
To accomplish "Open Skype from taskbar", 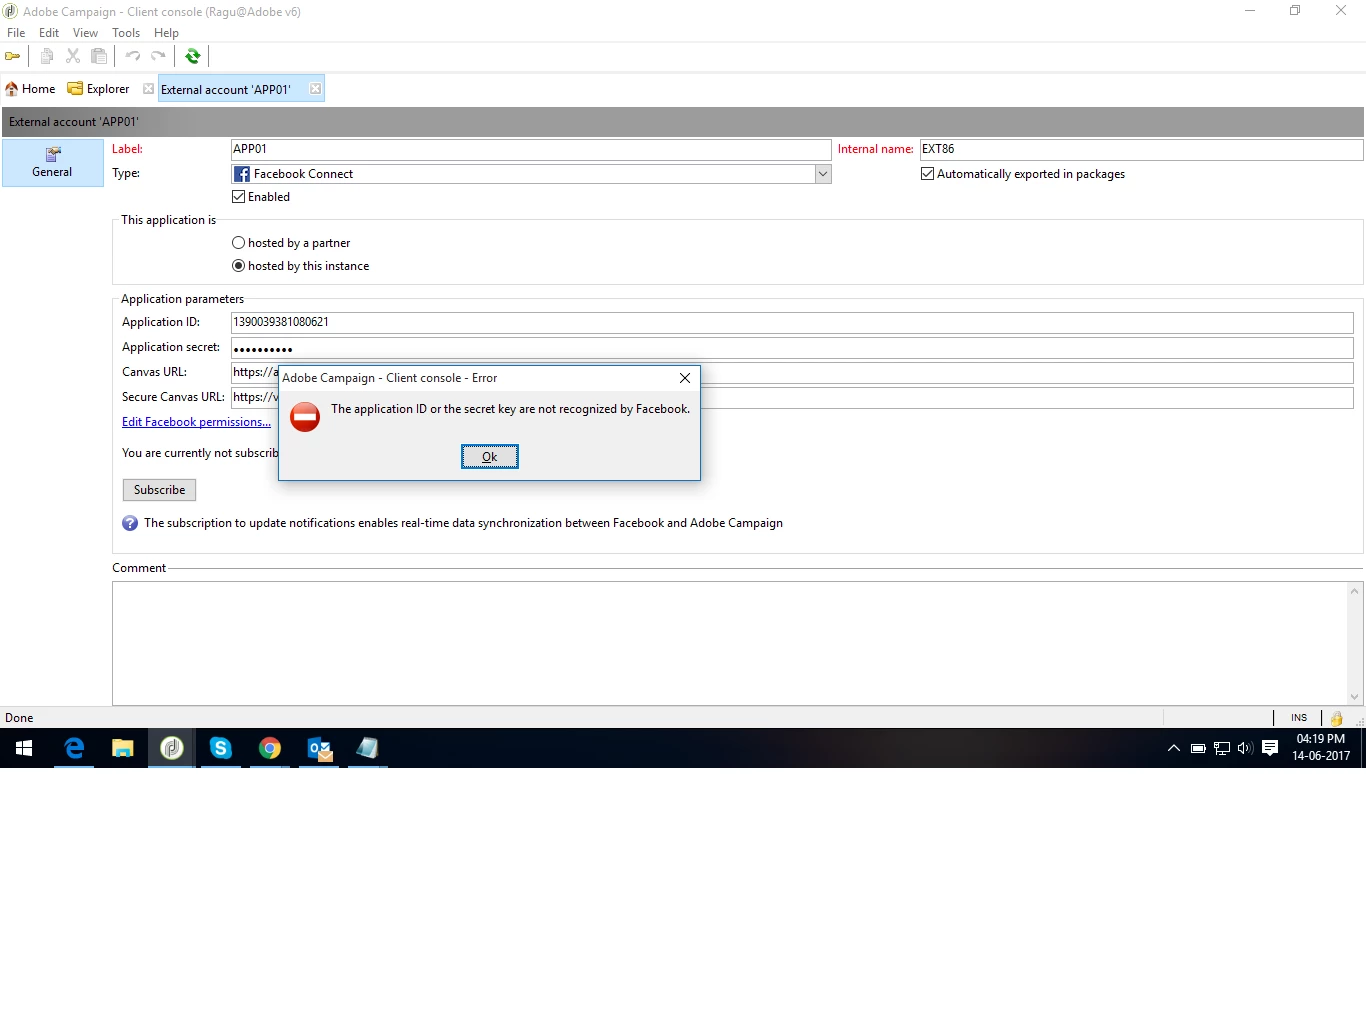I will click(x=221, y=748).
